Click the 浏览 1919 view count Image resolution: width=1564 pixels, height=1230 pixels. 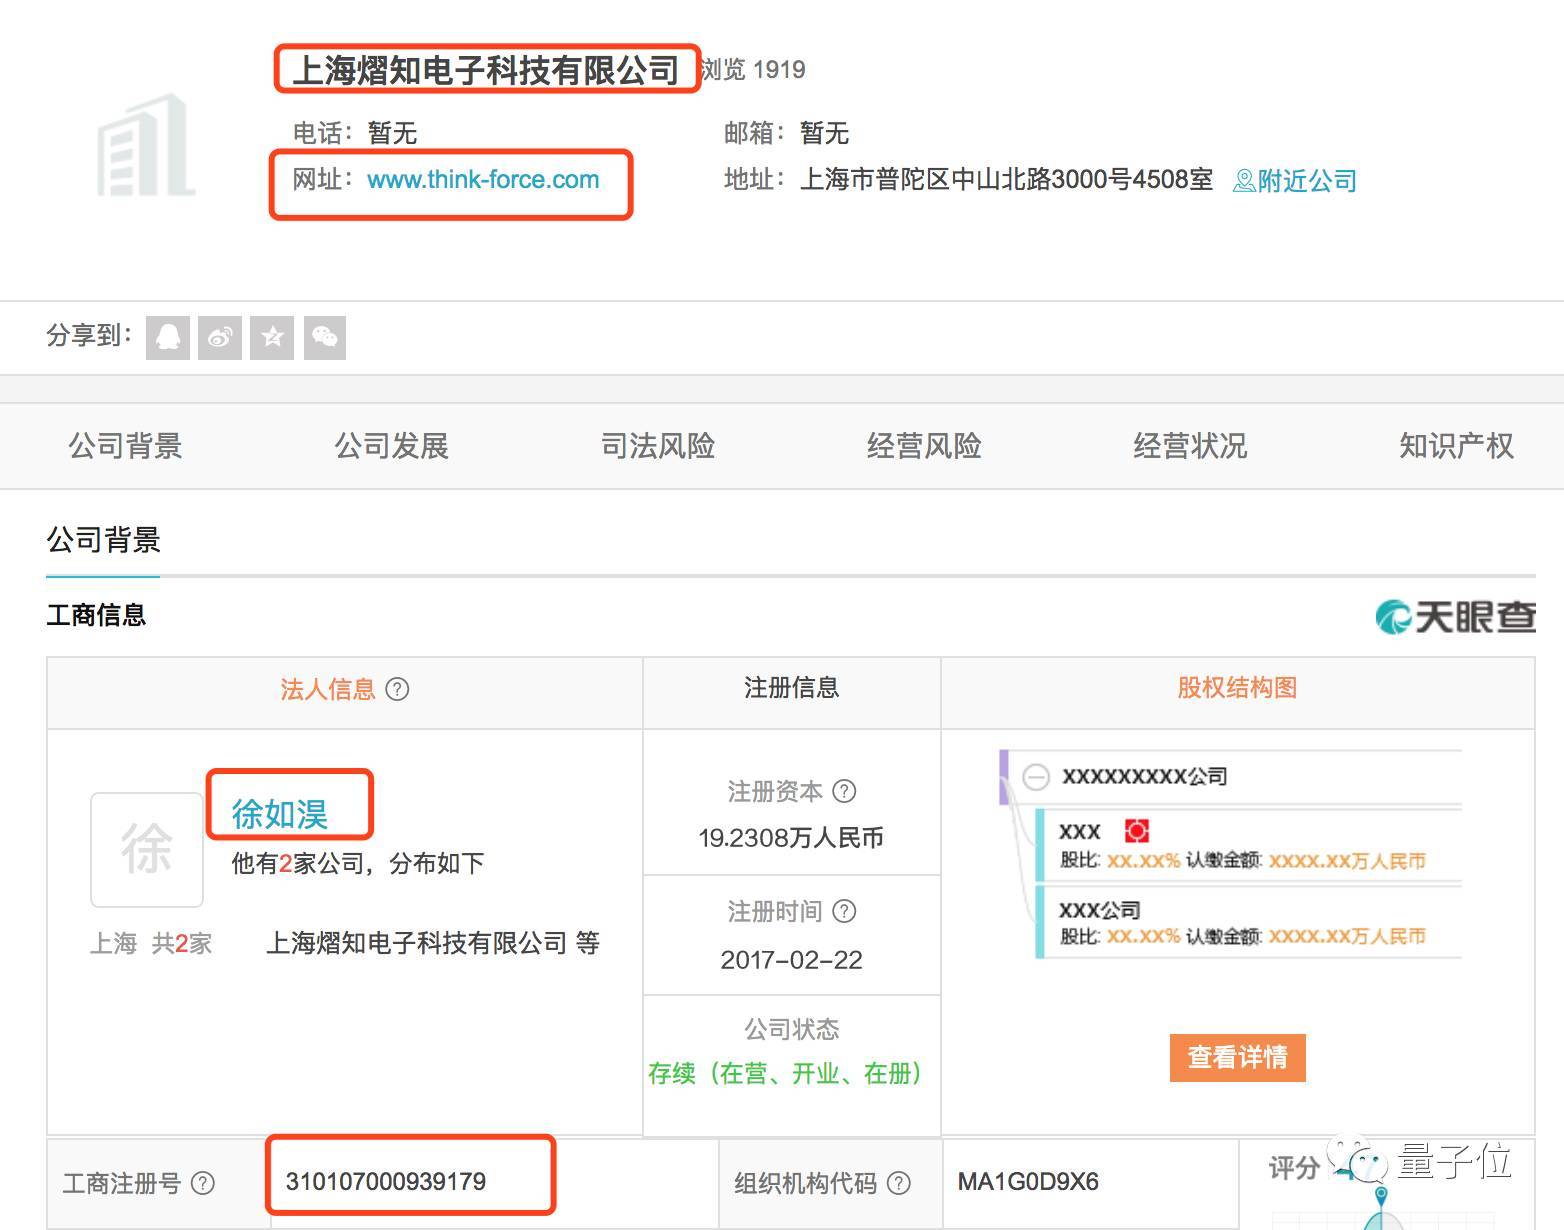coord(753,70)
